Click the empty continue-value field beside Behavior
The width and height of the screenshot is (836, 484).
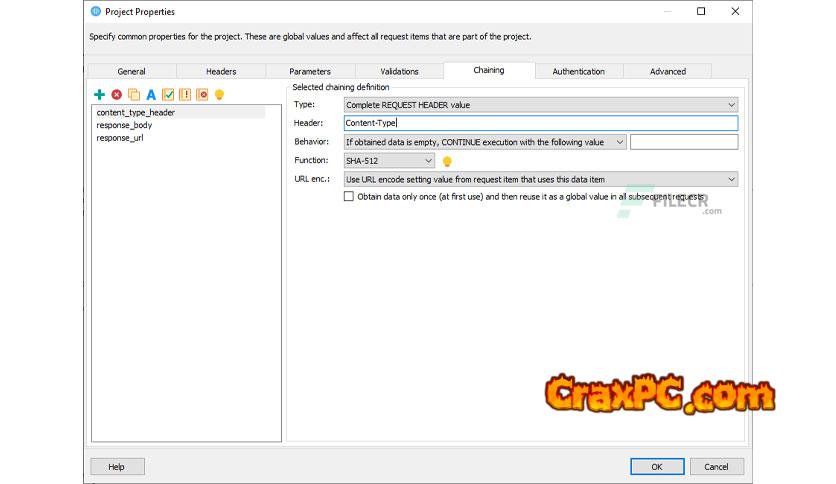coord(684,142)
